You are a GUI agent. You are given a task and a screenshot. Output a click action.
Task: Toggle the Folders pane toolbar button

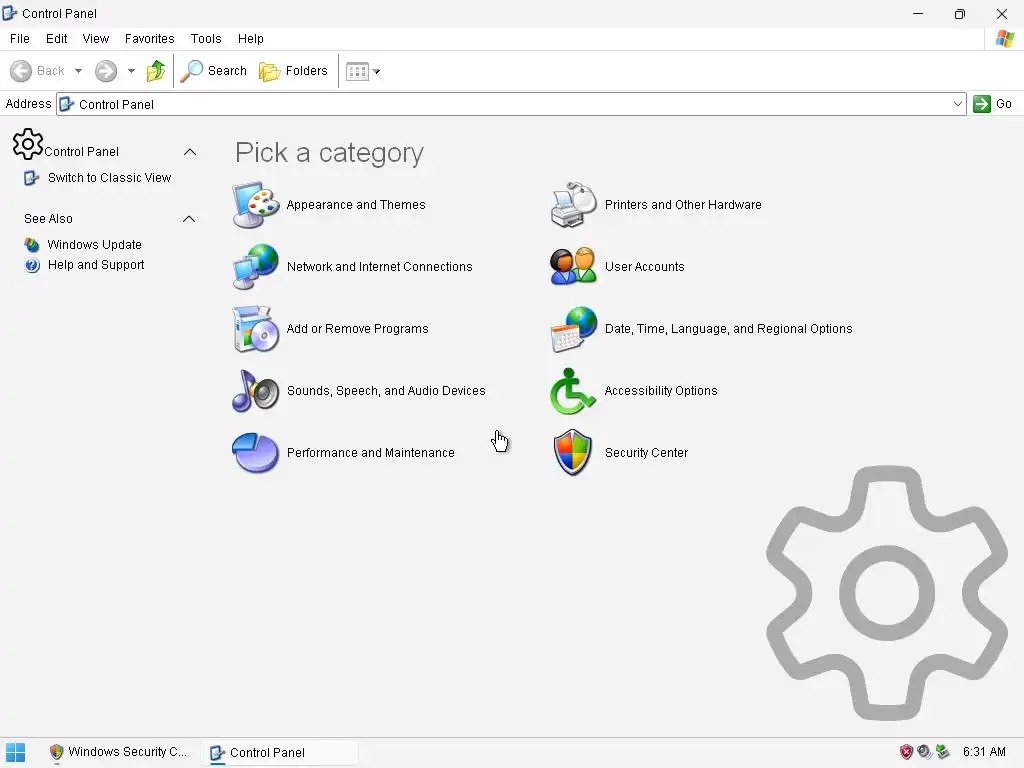[293, 71]
